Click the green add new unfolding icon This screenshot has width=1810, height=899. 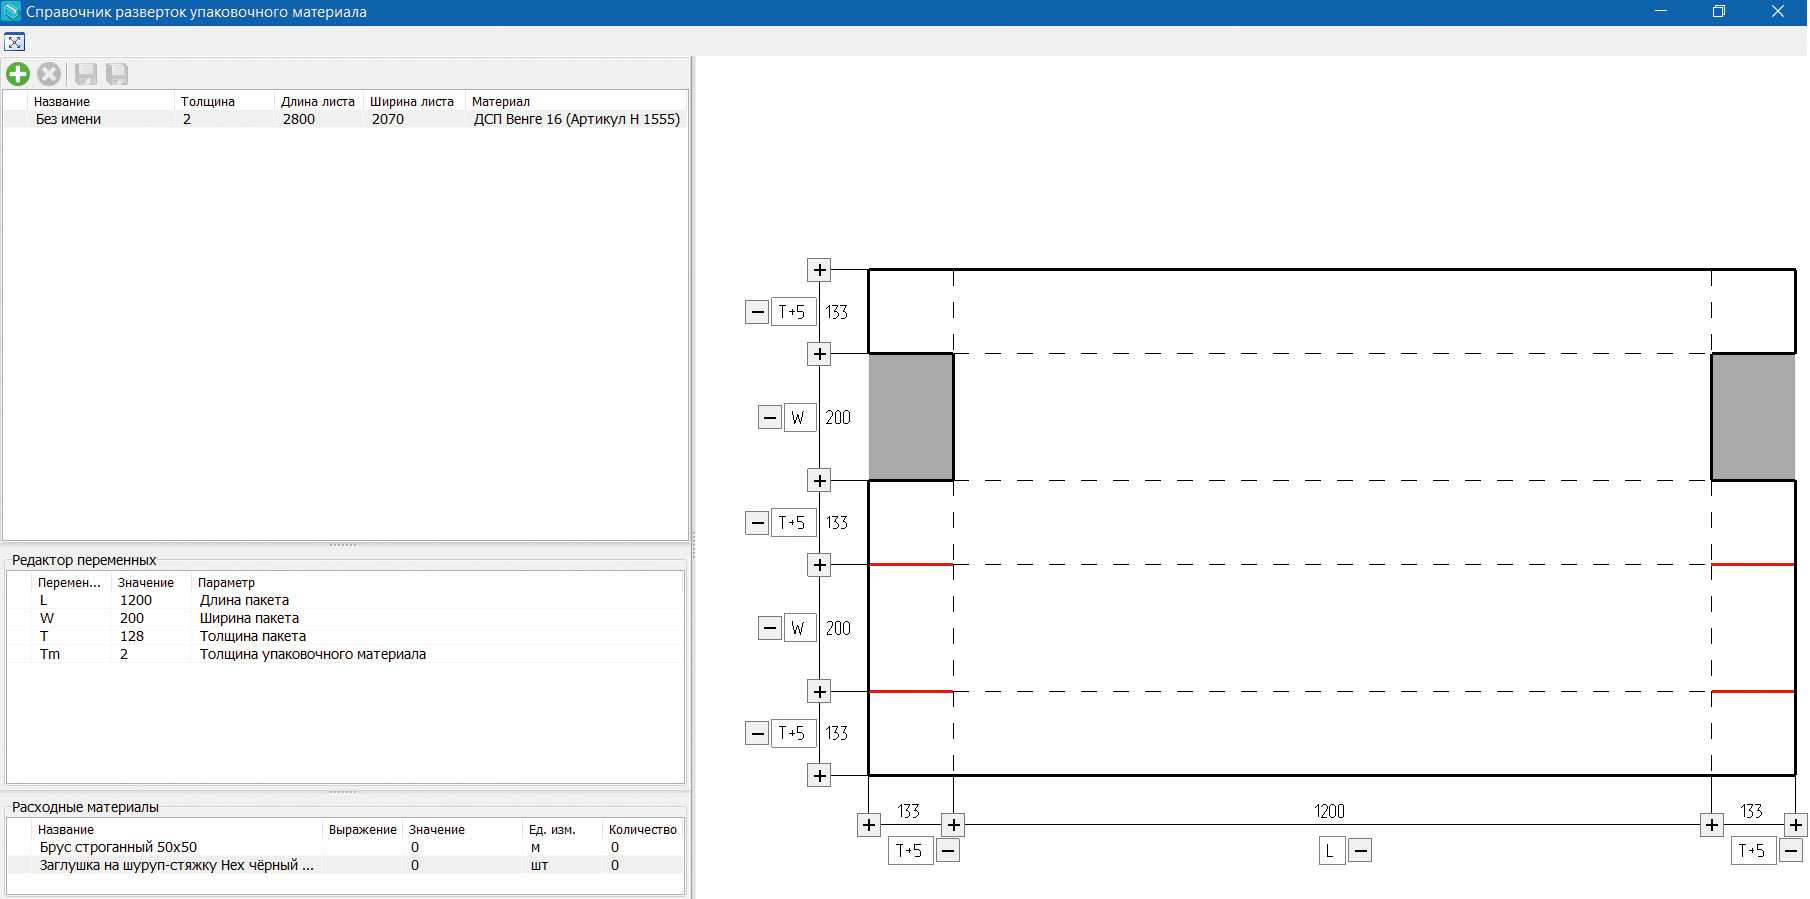(18, 74)
